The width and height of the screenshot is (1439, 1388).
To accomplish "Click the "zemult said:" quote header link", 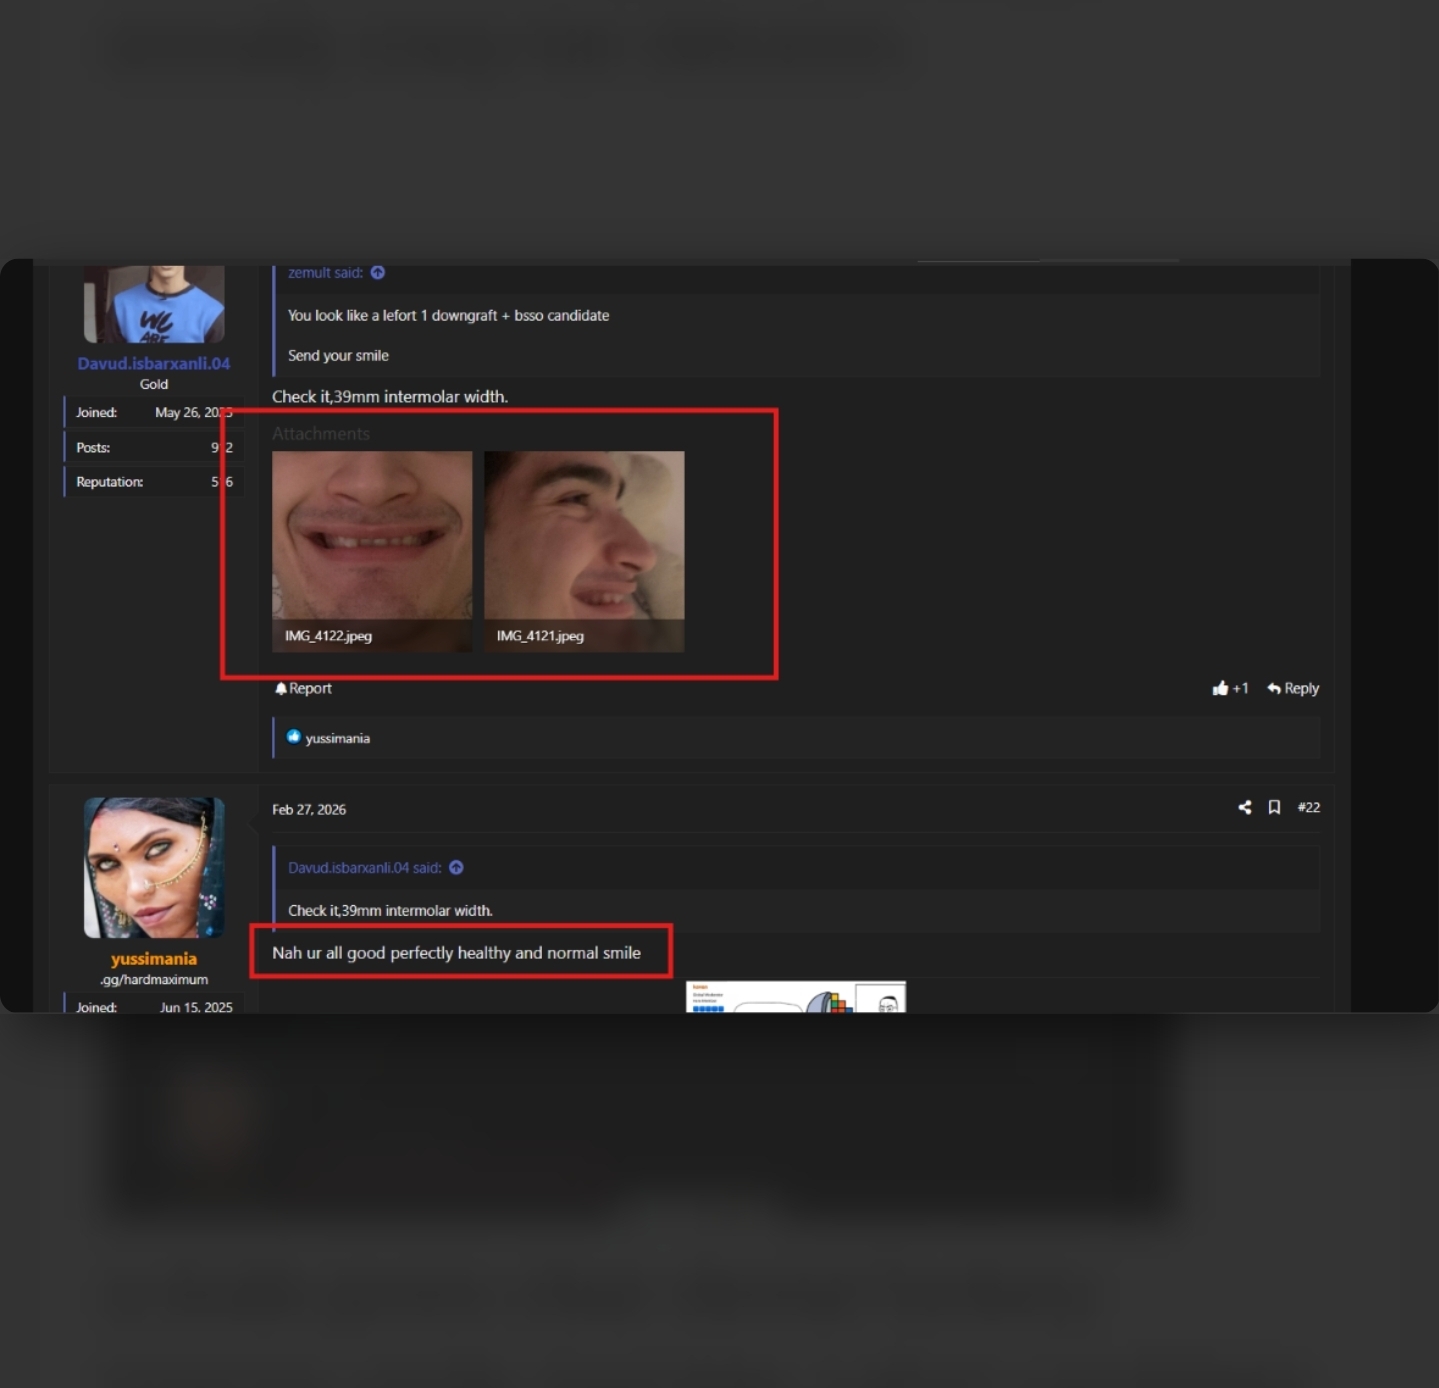I will point(325,272).
